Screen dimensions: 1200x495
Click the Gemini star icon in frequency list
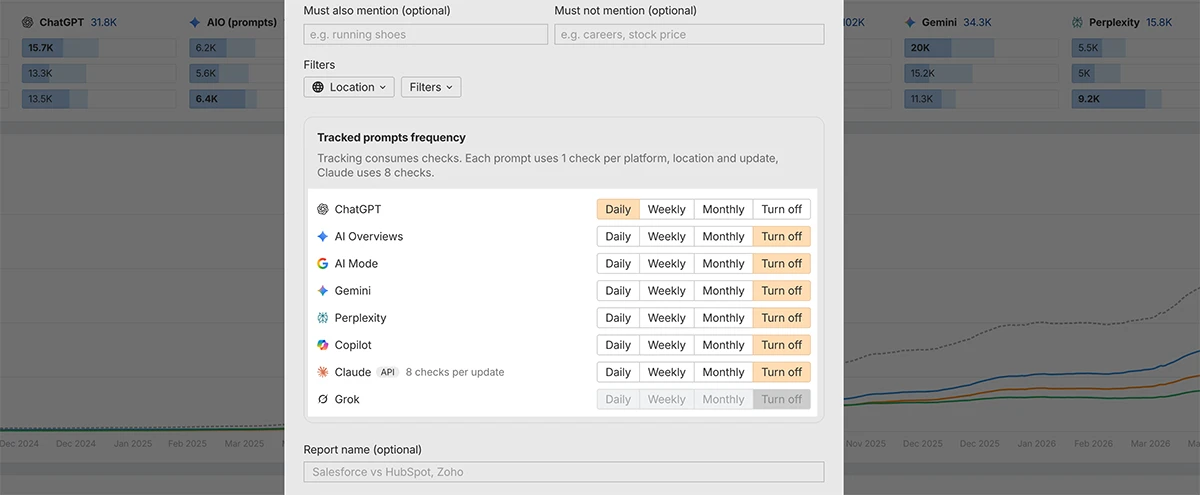(x=323, y=291)
